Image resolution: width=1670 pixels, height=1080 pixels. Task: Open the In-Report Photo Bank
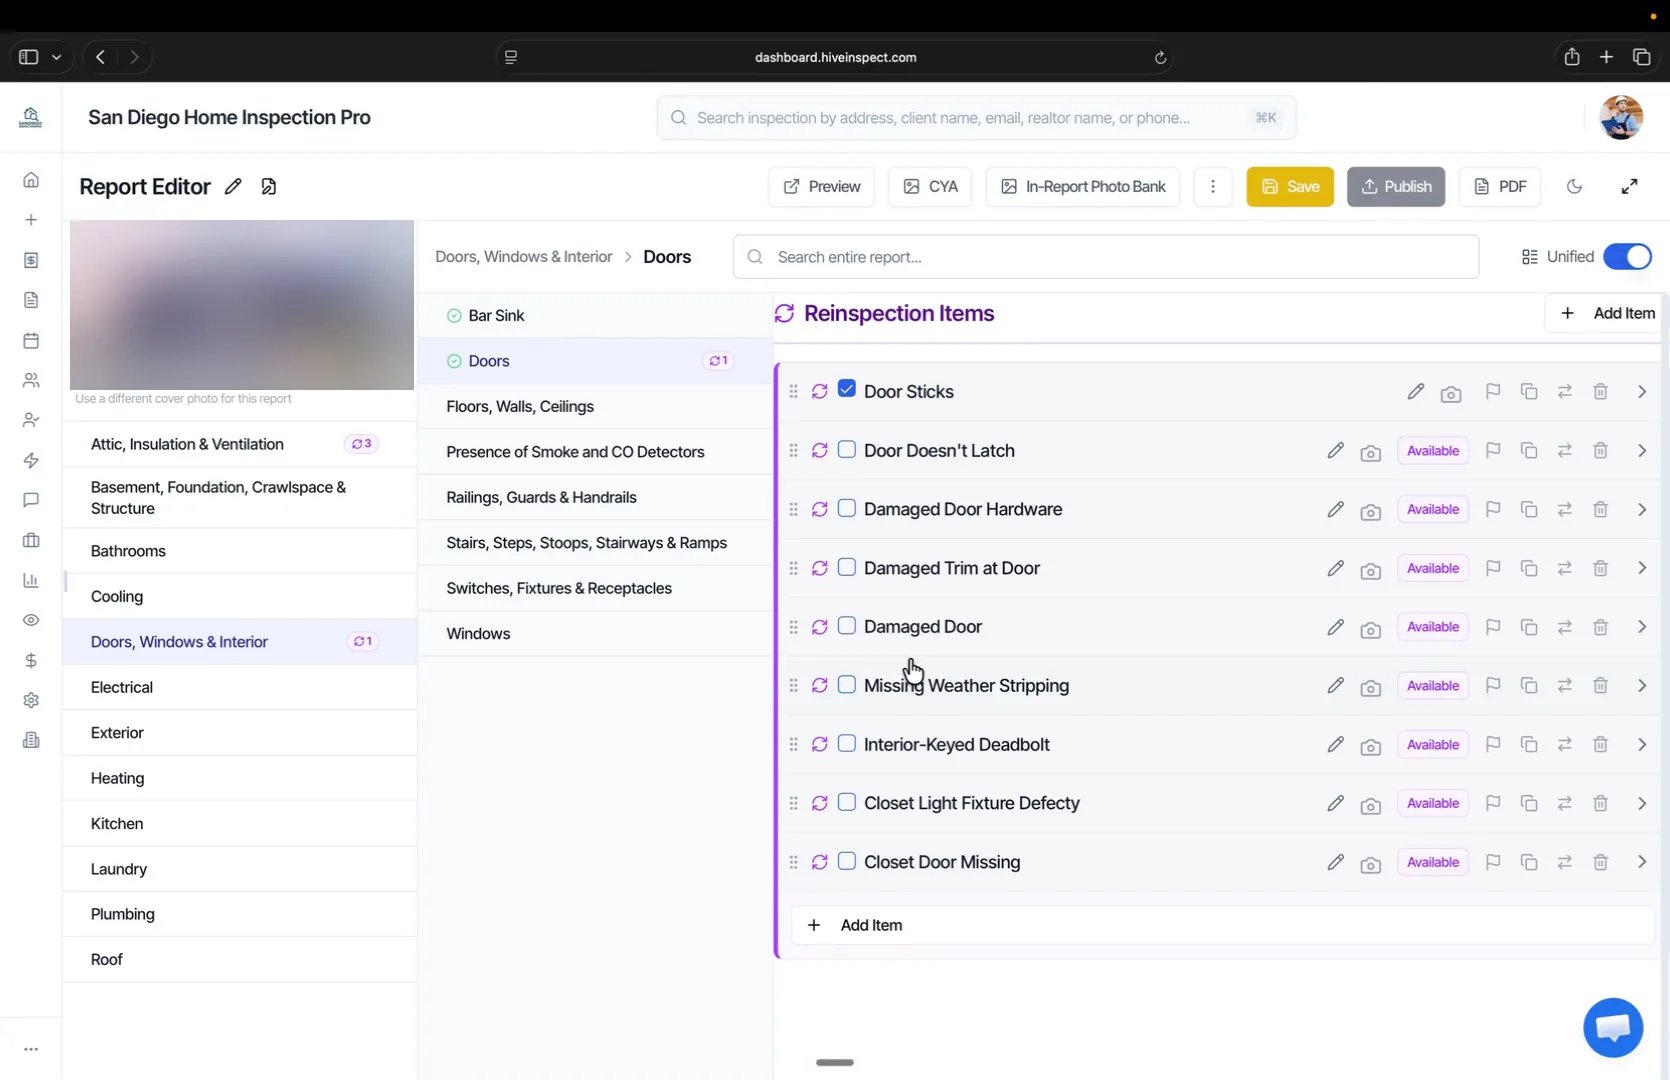(1083, 187)
